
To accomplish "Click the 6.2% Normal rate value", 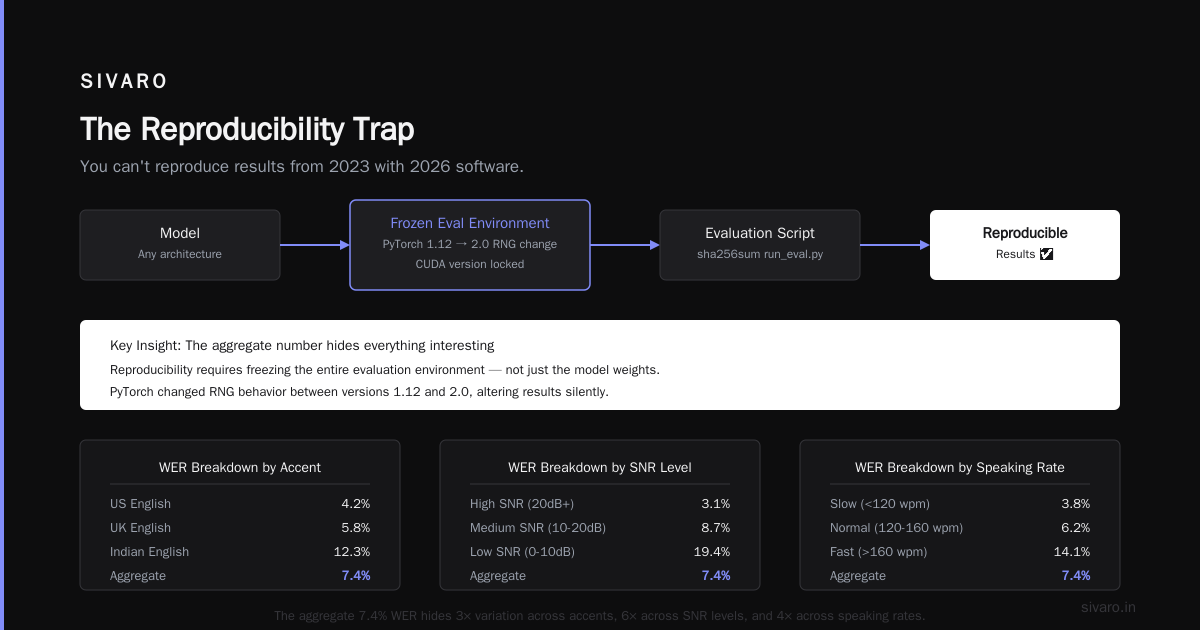I will tap(1076, 528).
